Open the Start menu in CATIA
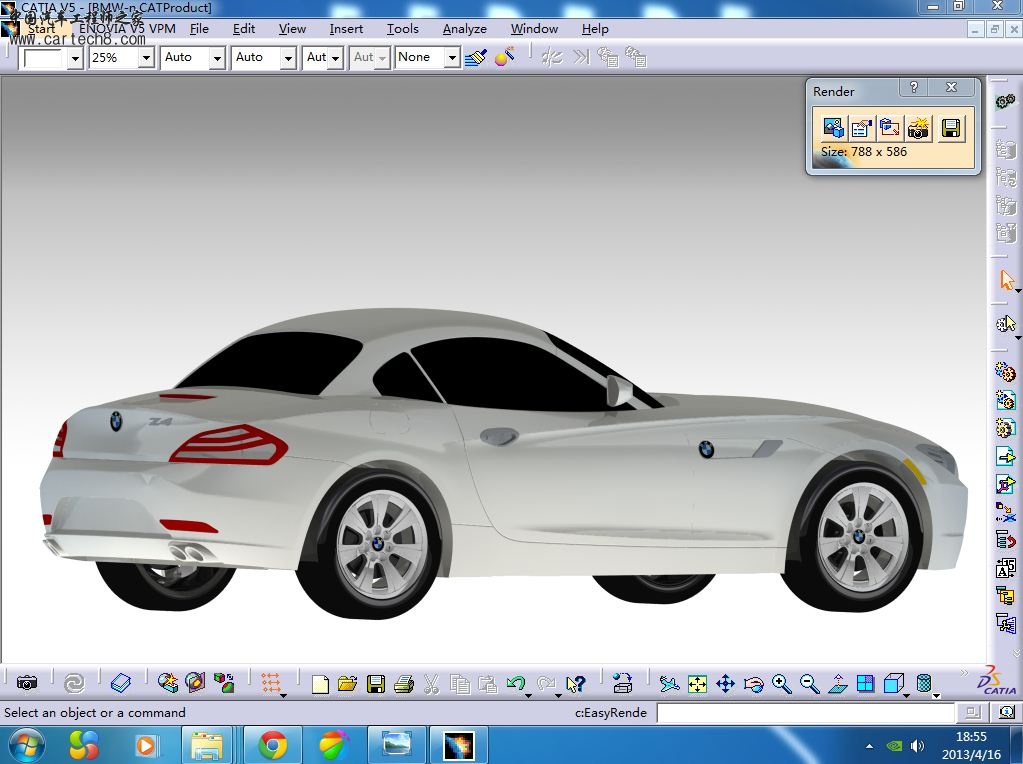The image size is (1023, 764). 42,29
